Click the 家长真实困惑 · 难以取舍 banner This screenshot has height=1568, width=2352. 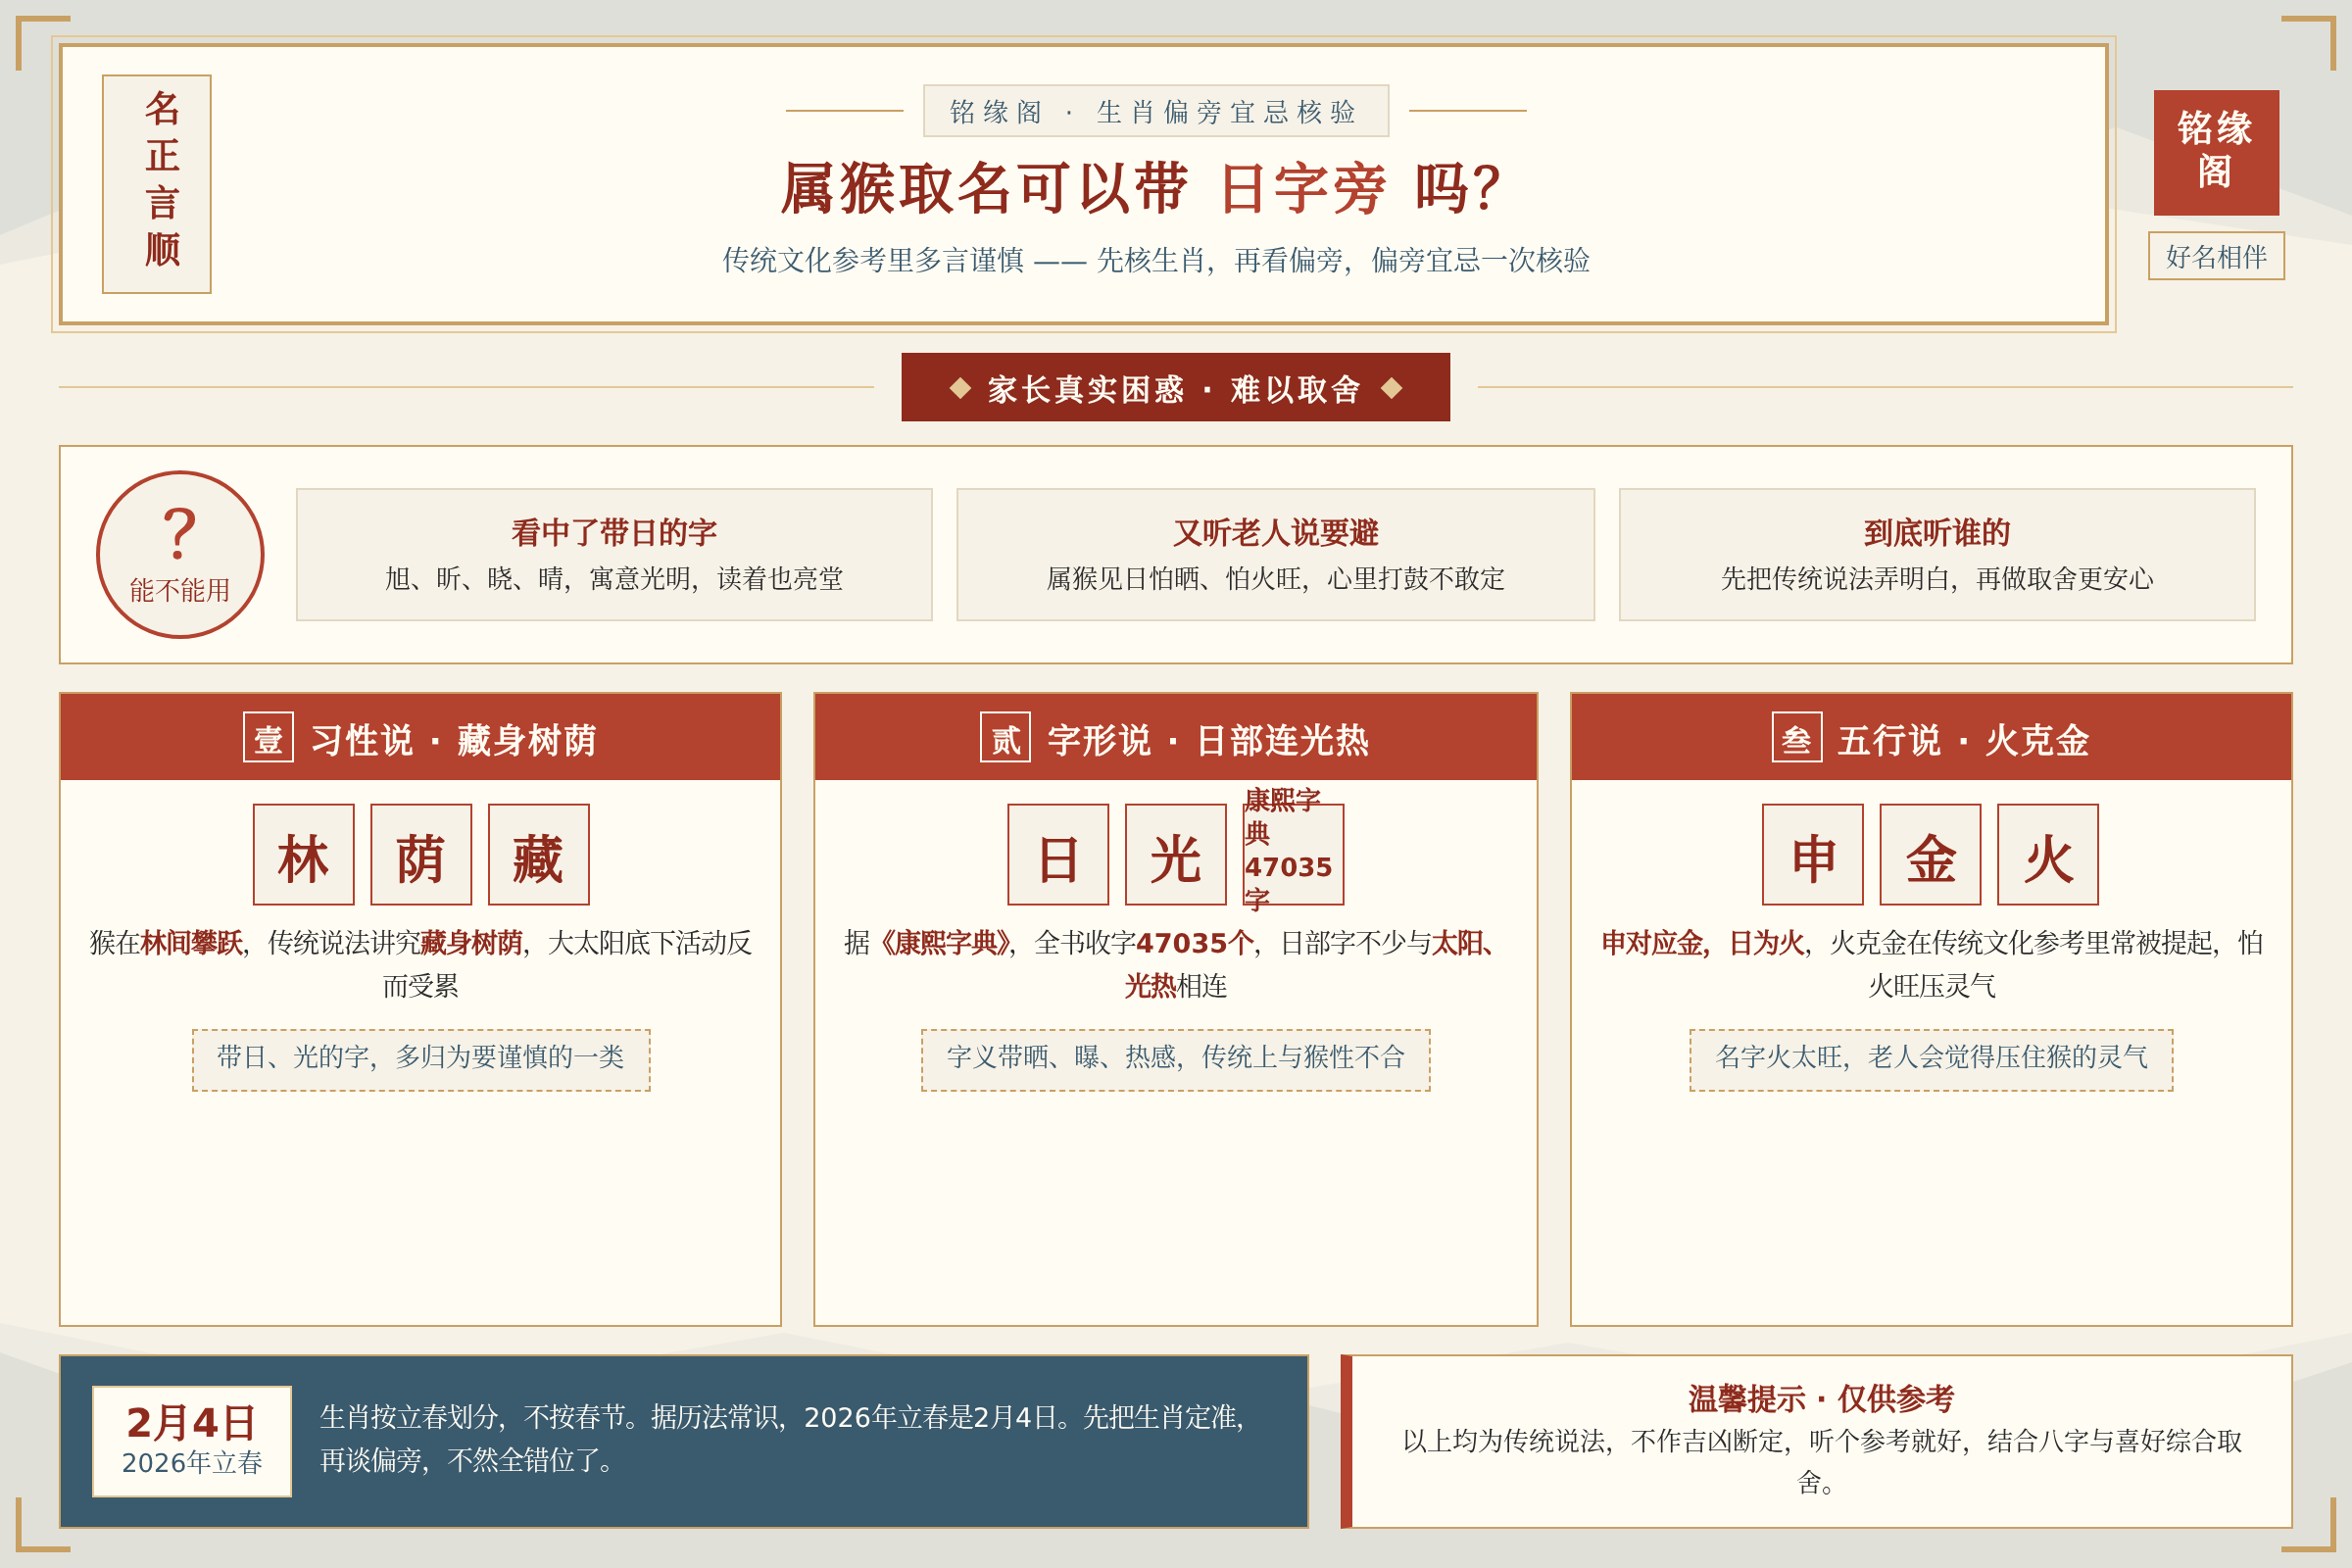point(1176,387)
